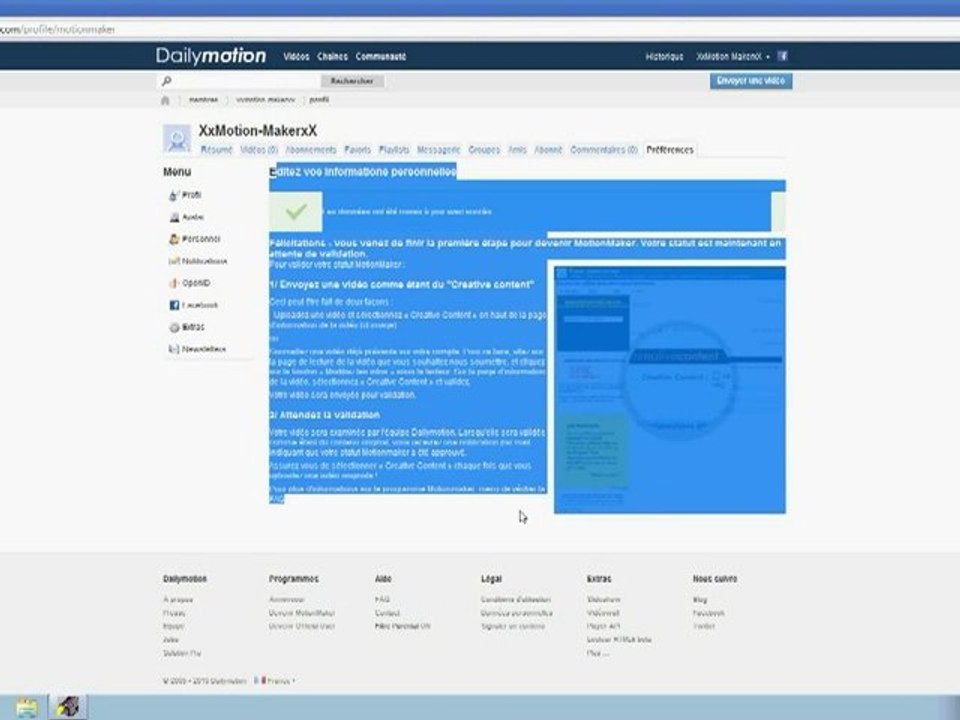Open the FAQ link in footer

tap(382, 599)
